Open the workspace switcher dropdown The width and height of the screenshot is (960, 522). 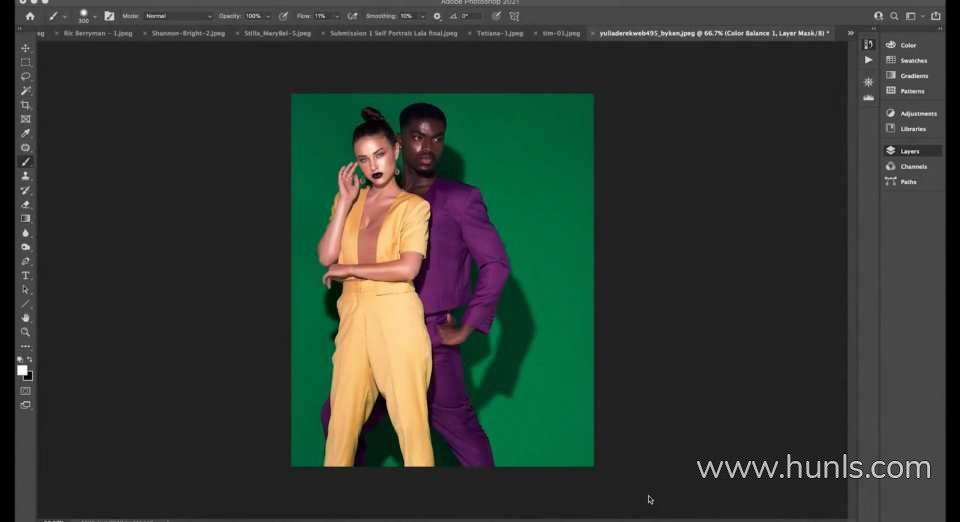point(913,16)
